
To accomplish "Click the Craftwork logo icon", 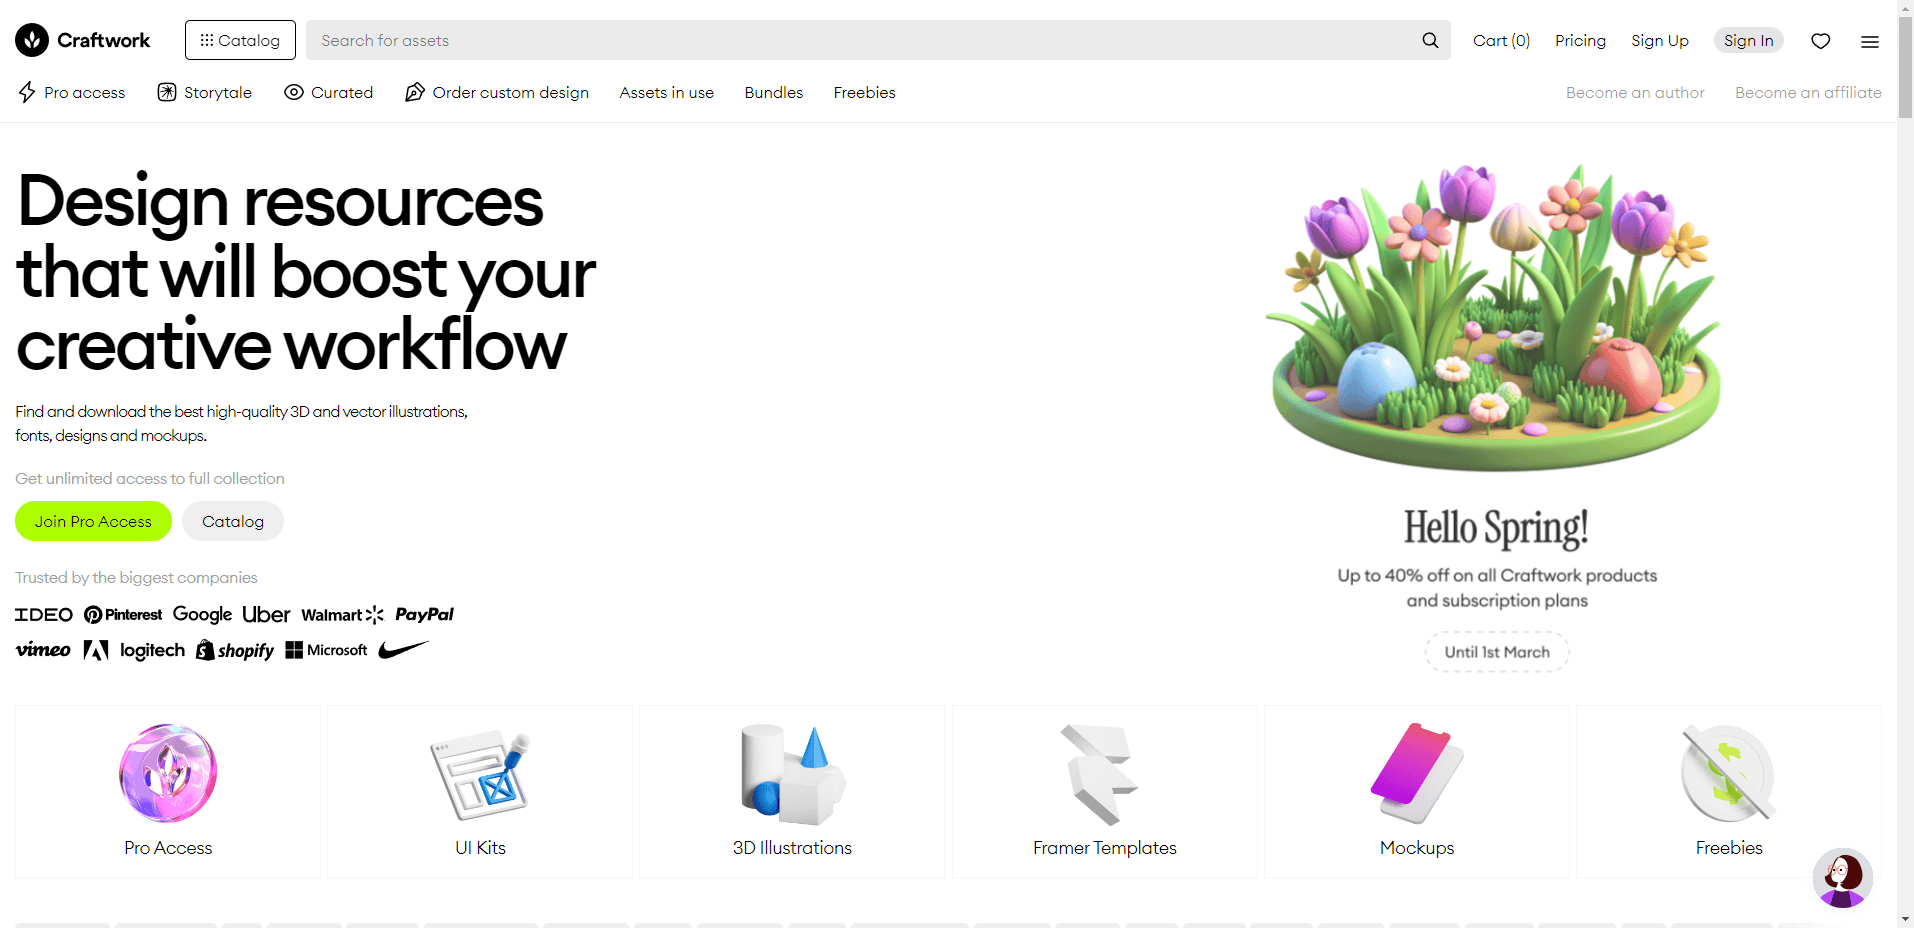I will (x=32, y=40).
